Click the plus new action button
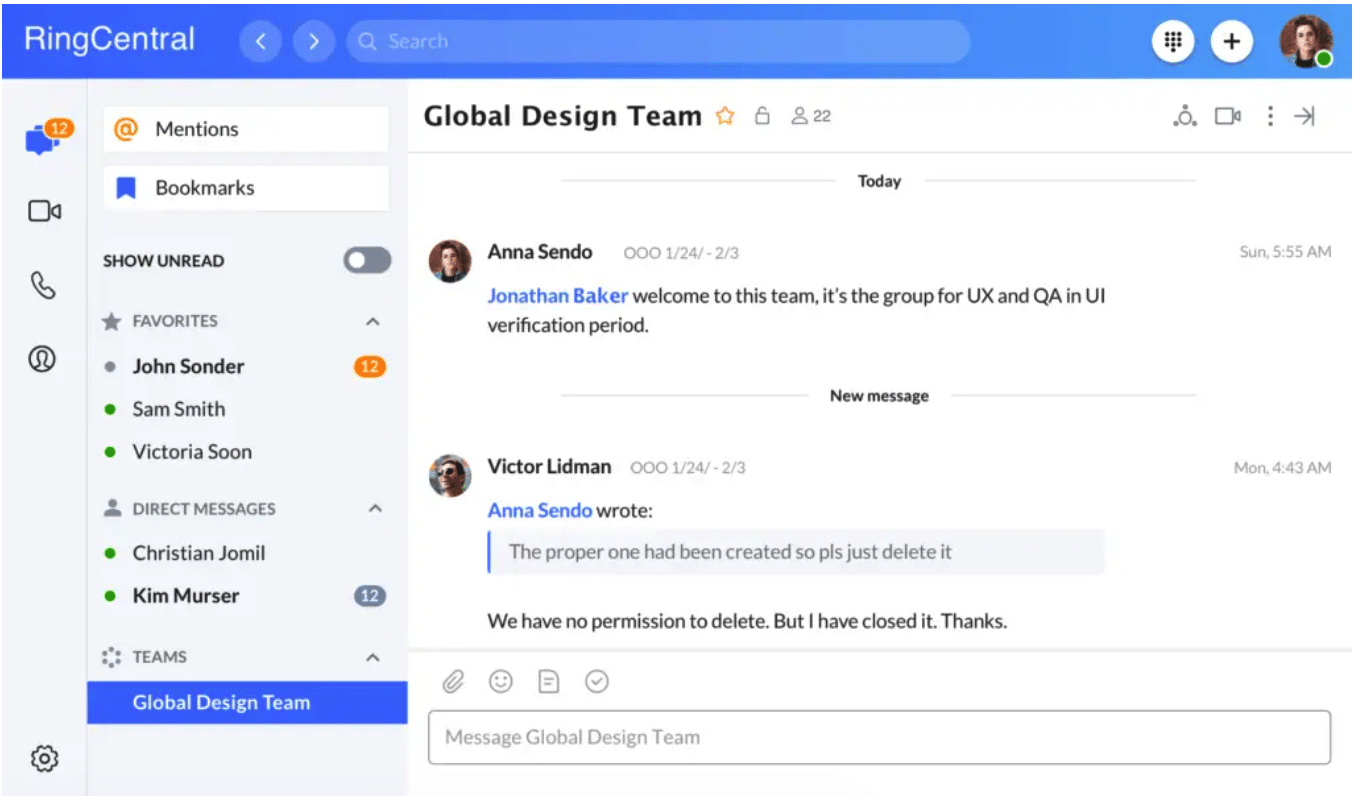1354x796 pixels. 1232,42
